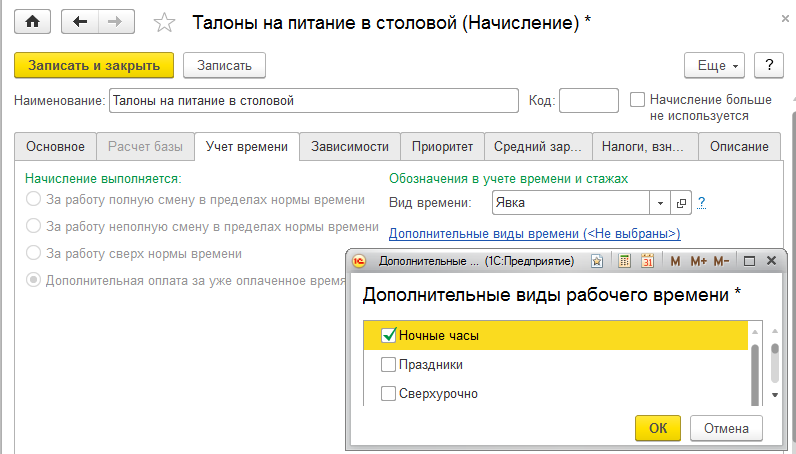Uncheck the Ночные часы checkbox
796x454 pixels.
pos(389,336)
